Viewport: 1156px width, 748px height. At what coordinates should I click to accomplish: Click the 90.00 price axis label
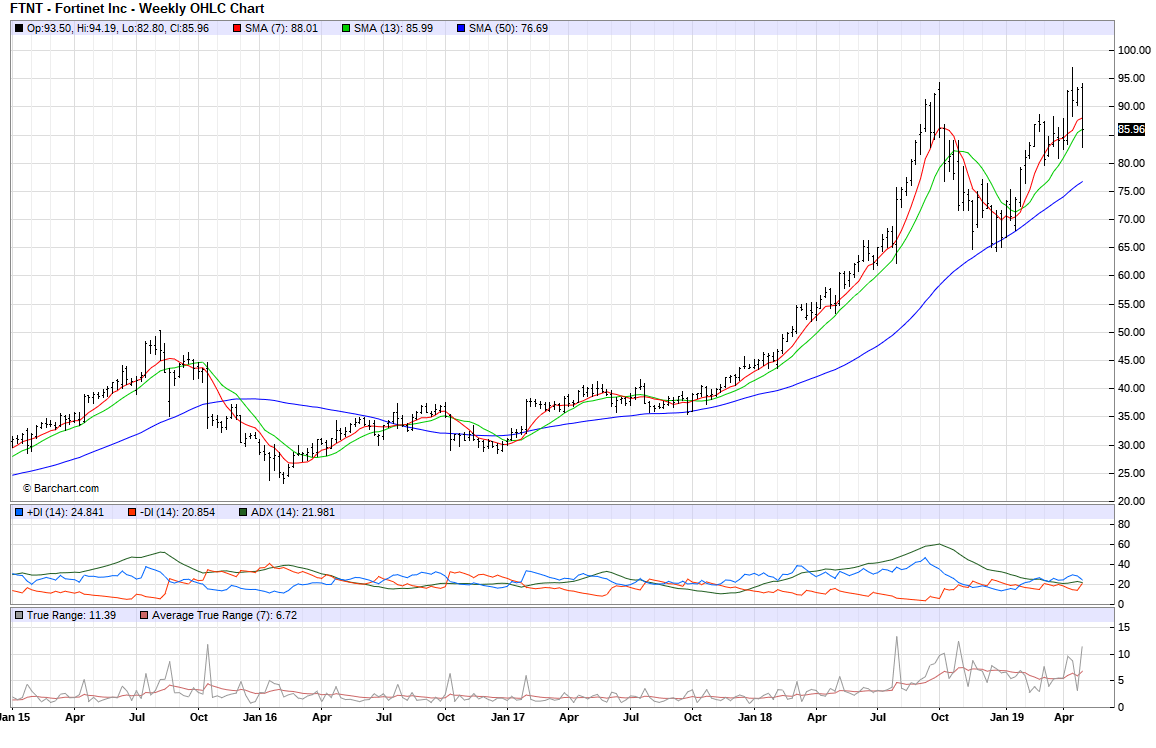click(1132, 106)
